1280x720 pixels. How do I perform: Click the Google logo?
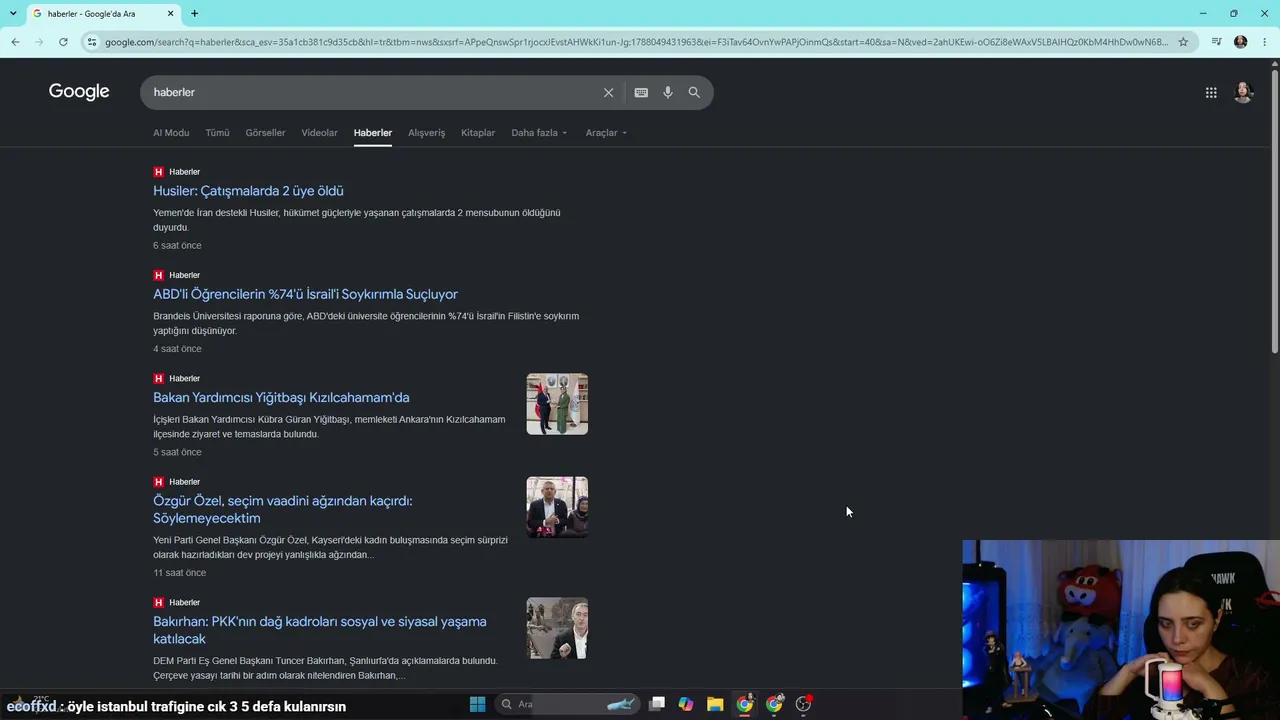pyautogui.click(x=79, y=92)
